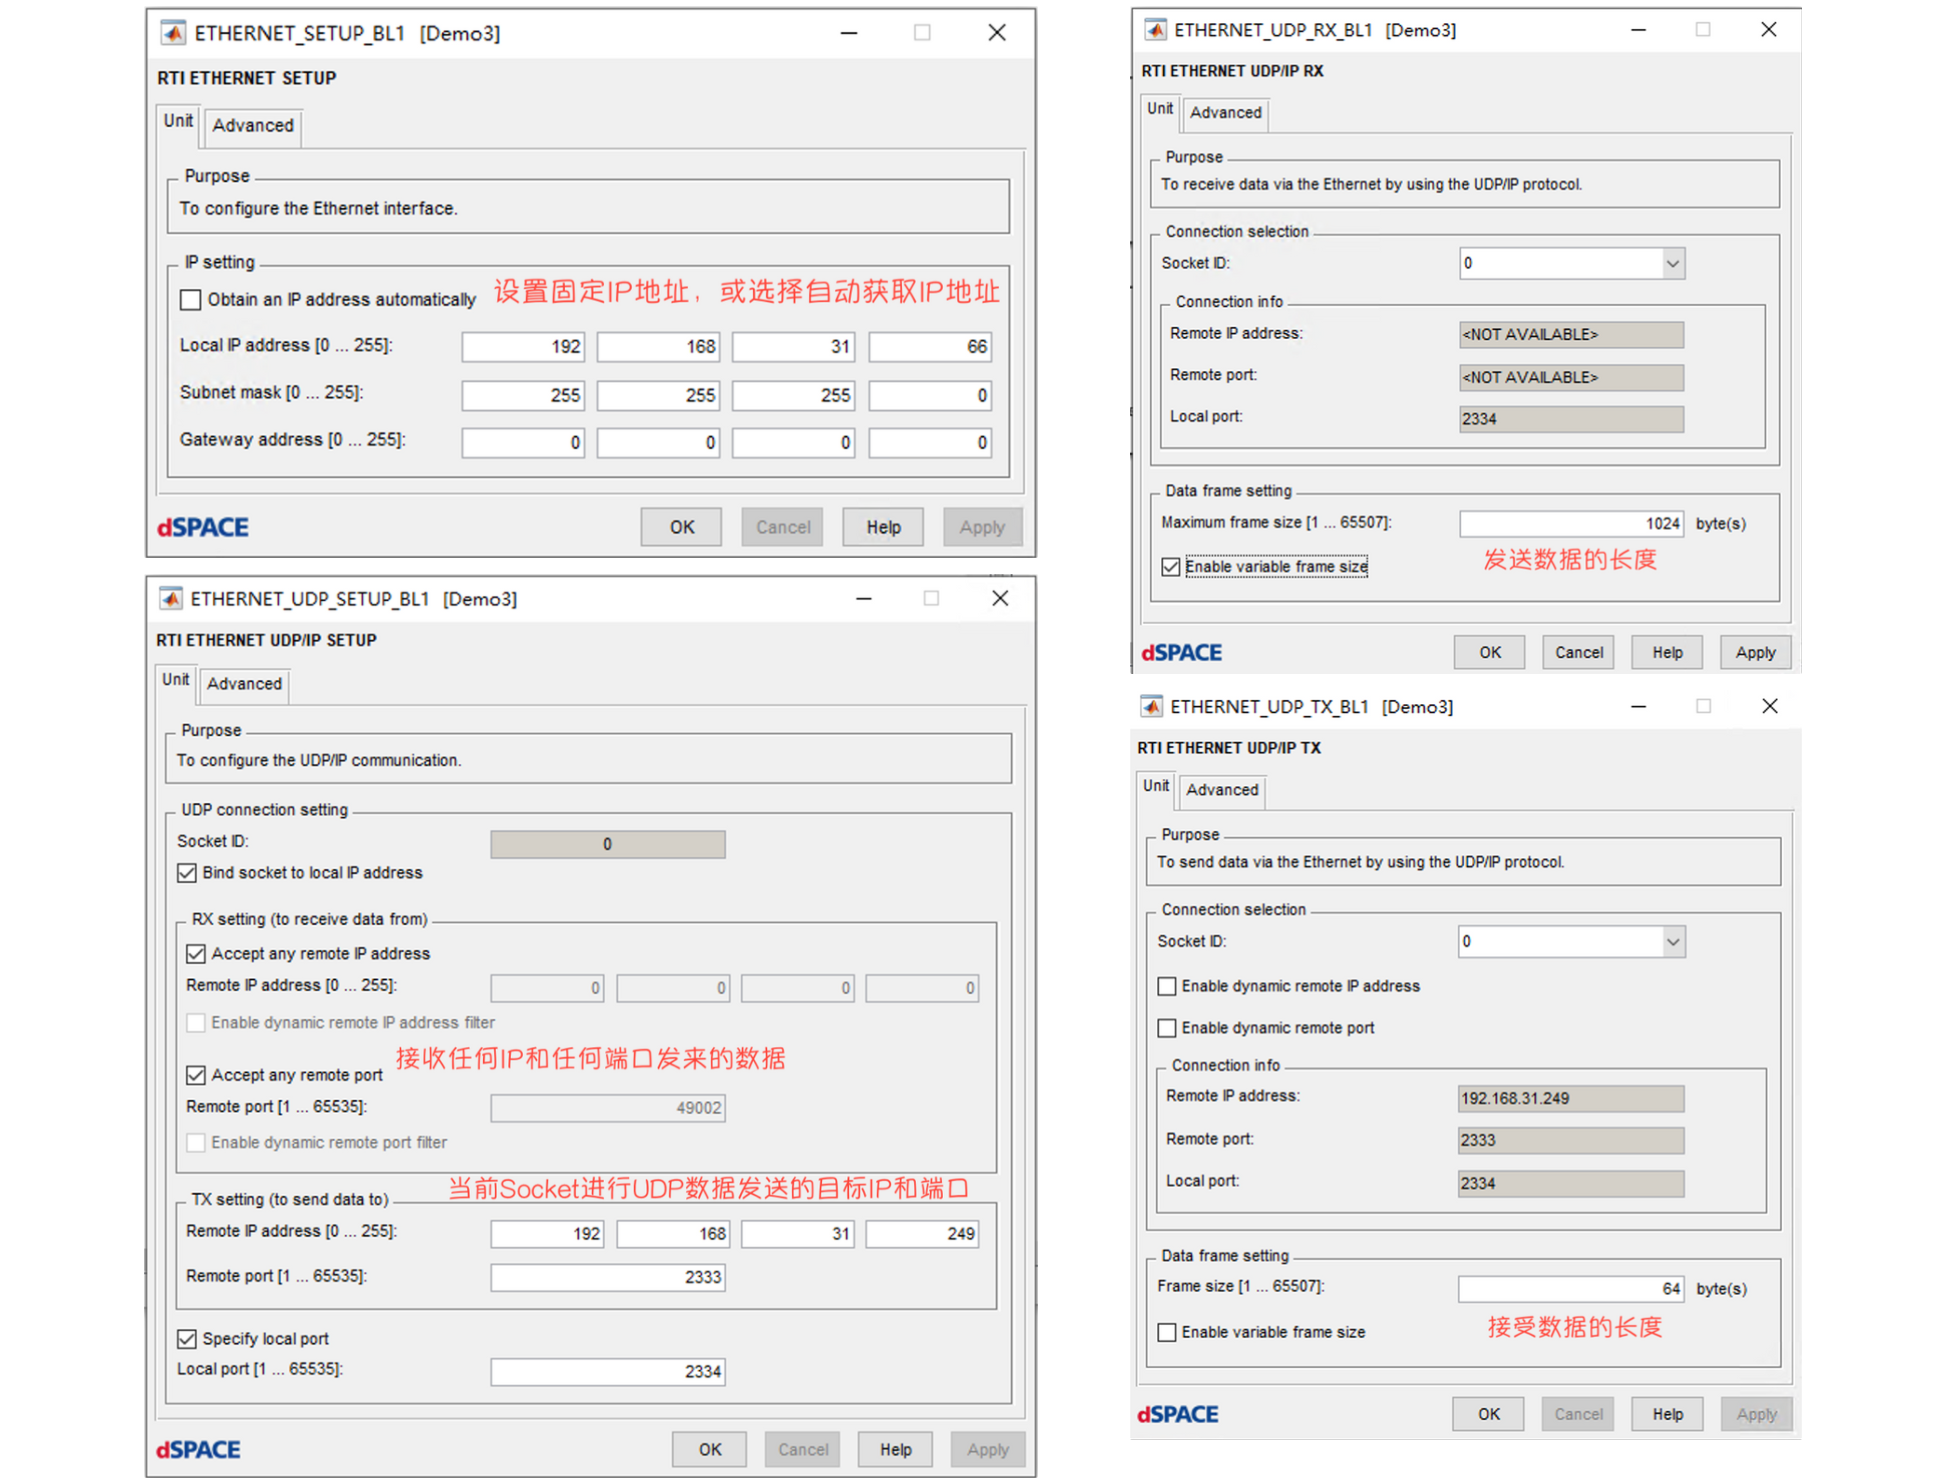Click MATLAB icon in ETHERNET_SETUP_BL1 title bar
1946x1484 pixels.
pos(173,33)
